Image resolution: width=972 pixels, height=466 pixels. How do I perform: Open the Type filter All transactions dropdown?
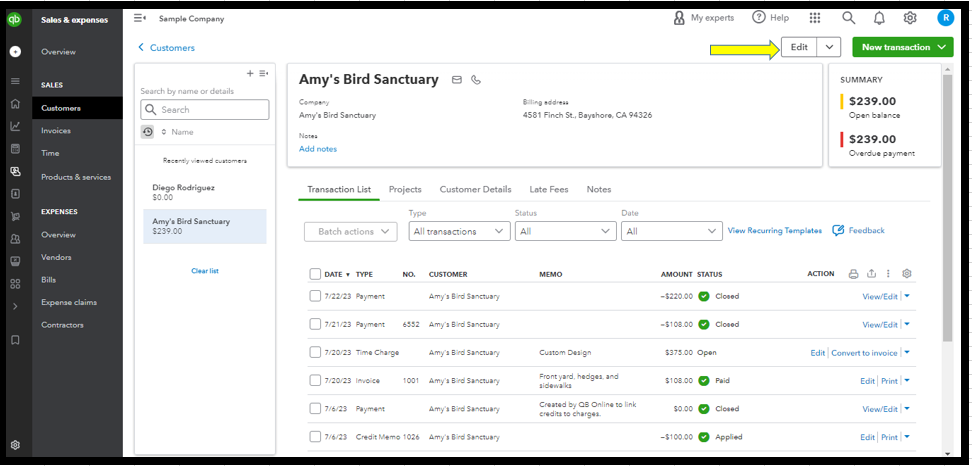pos(459,231)
